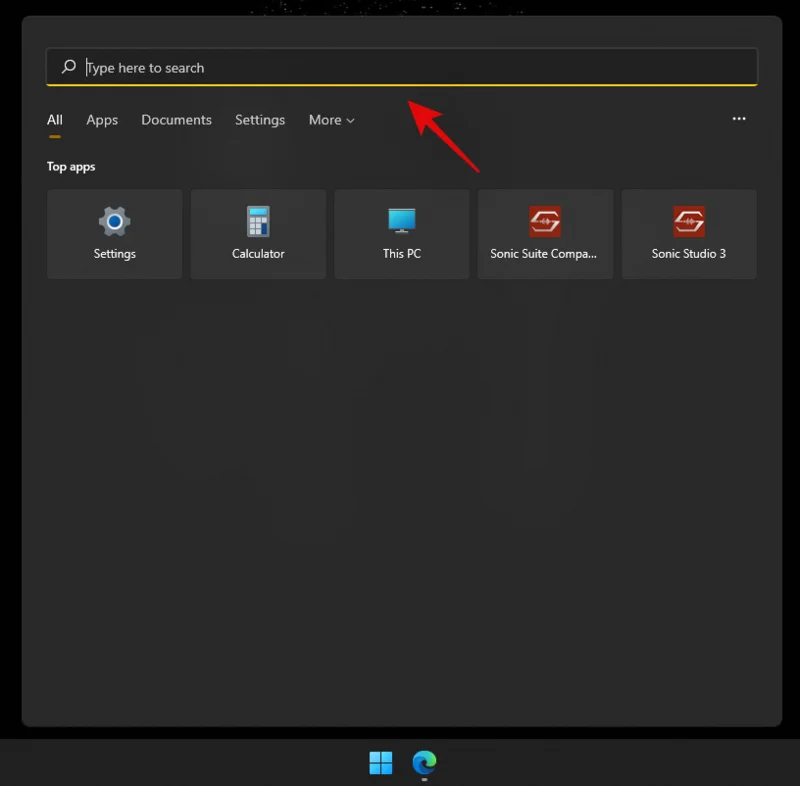Open the three-dots options menu
This screenshot has width=800, height=786.
click(739, 119)
